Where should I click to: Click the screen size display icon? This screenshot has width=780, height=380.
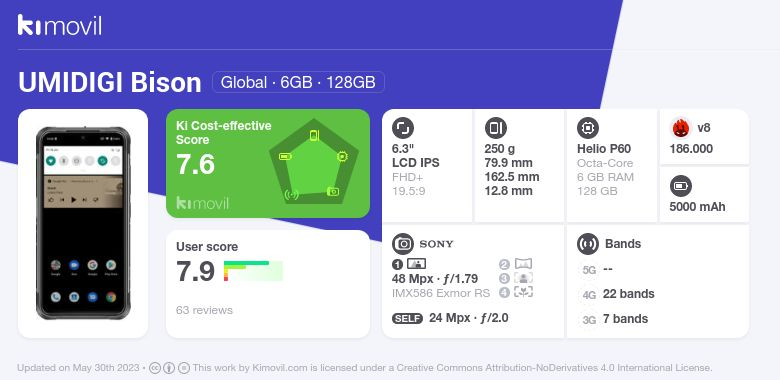click(x=403, y=128)
